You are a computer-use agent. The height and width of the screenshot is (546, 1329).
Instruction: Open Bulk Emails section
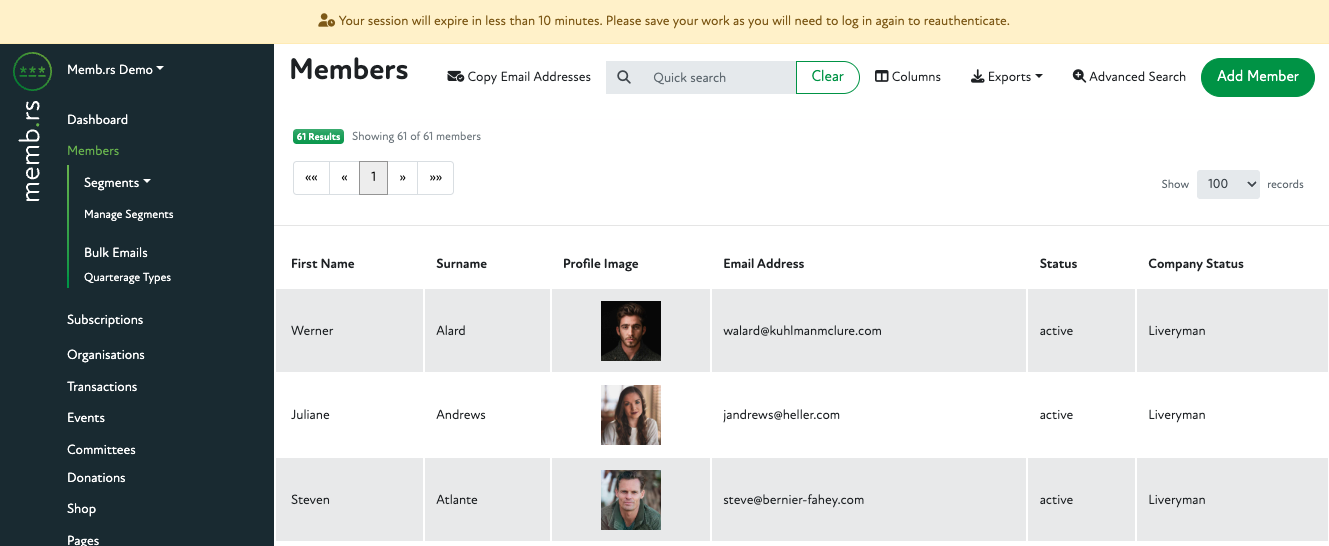pos(116,253)
